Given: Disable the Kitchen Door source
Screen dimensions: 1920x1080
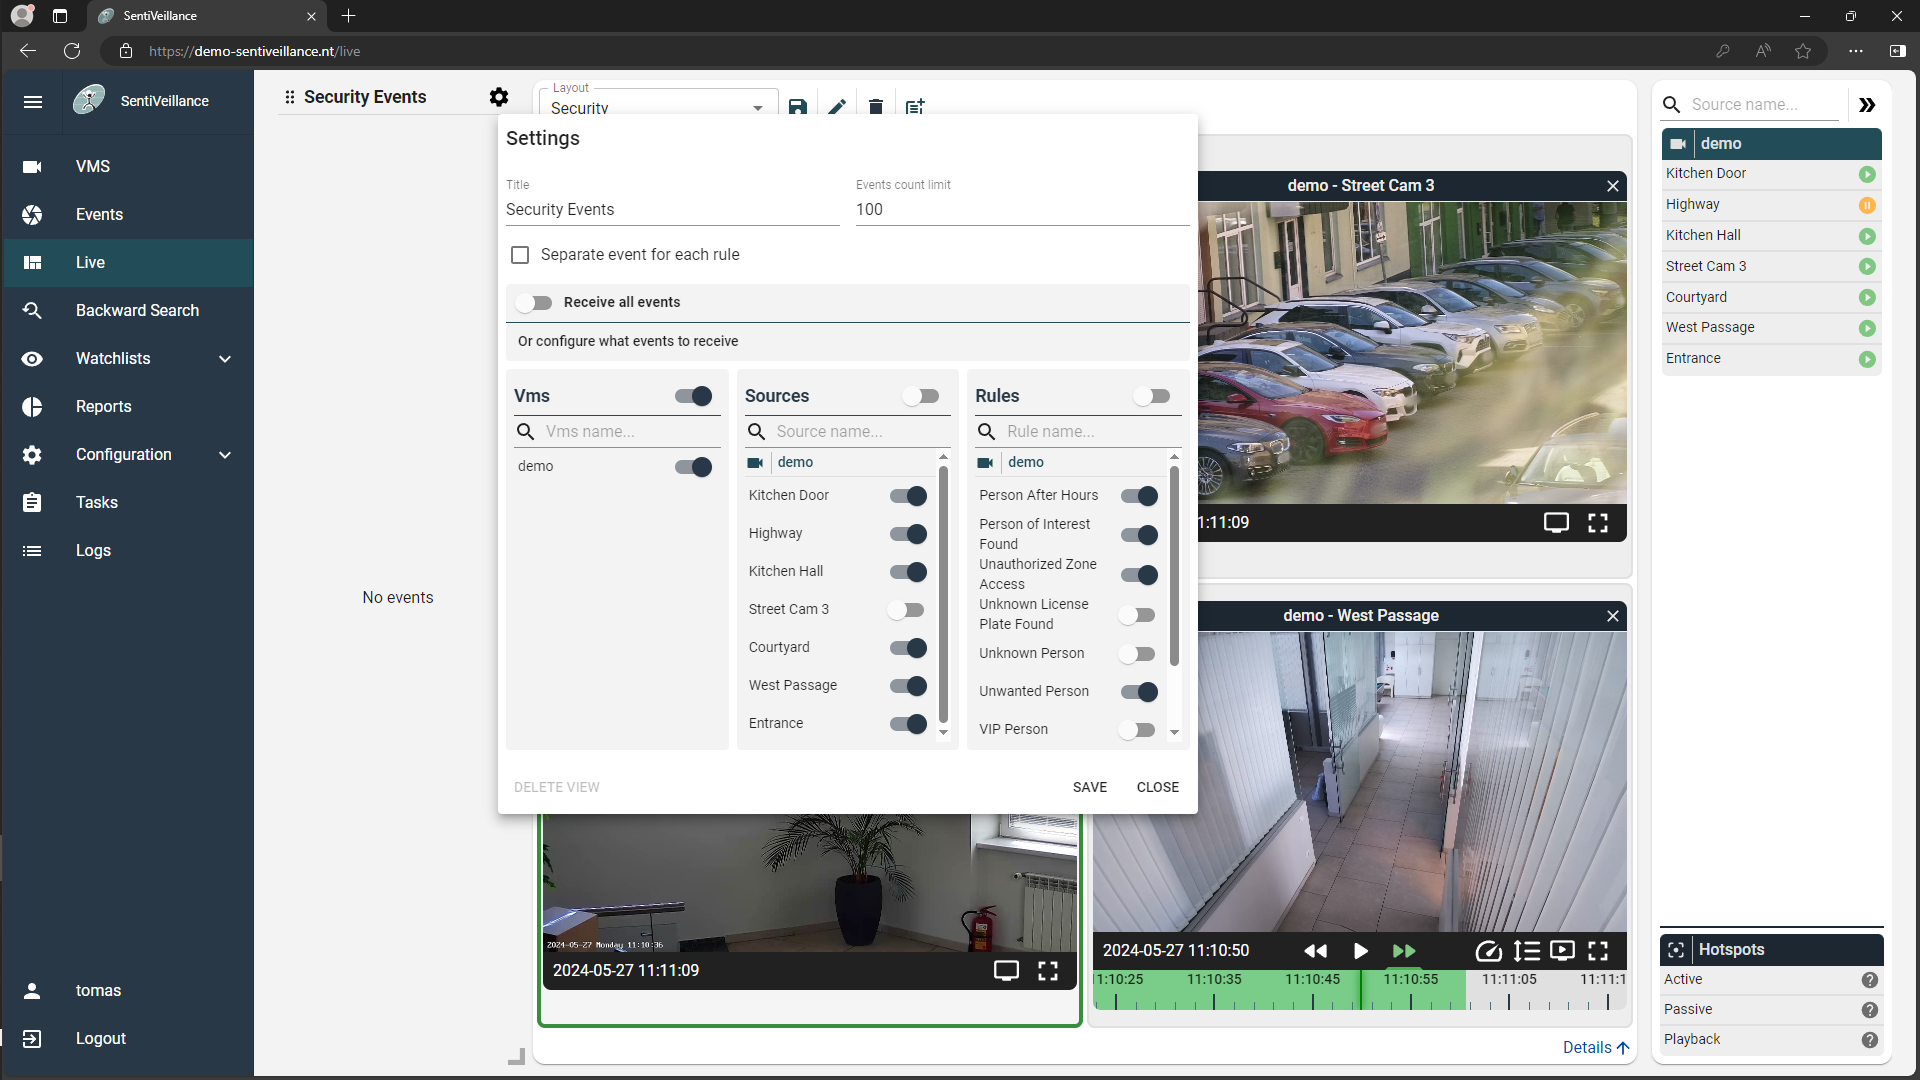Looking at the screenshot, I should 908,496.
